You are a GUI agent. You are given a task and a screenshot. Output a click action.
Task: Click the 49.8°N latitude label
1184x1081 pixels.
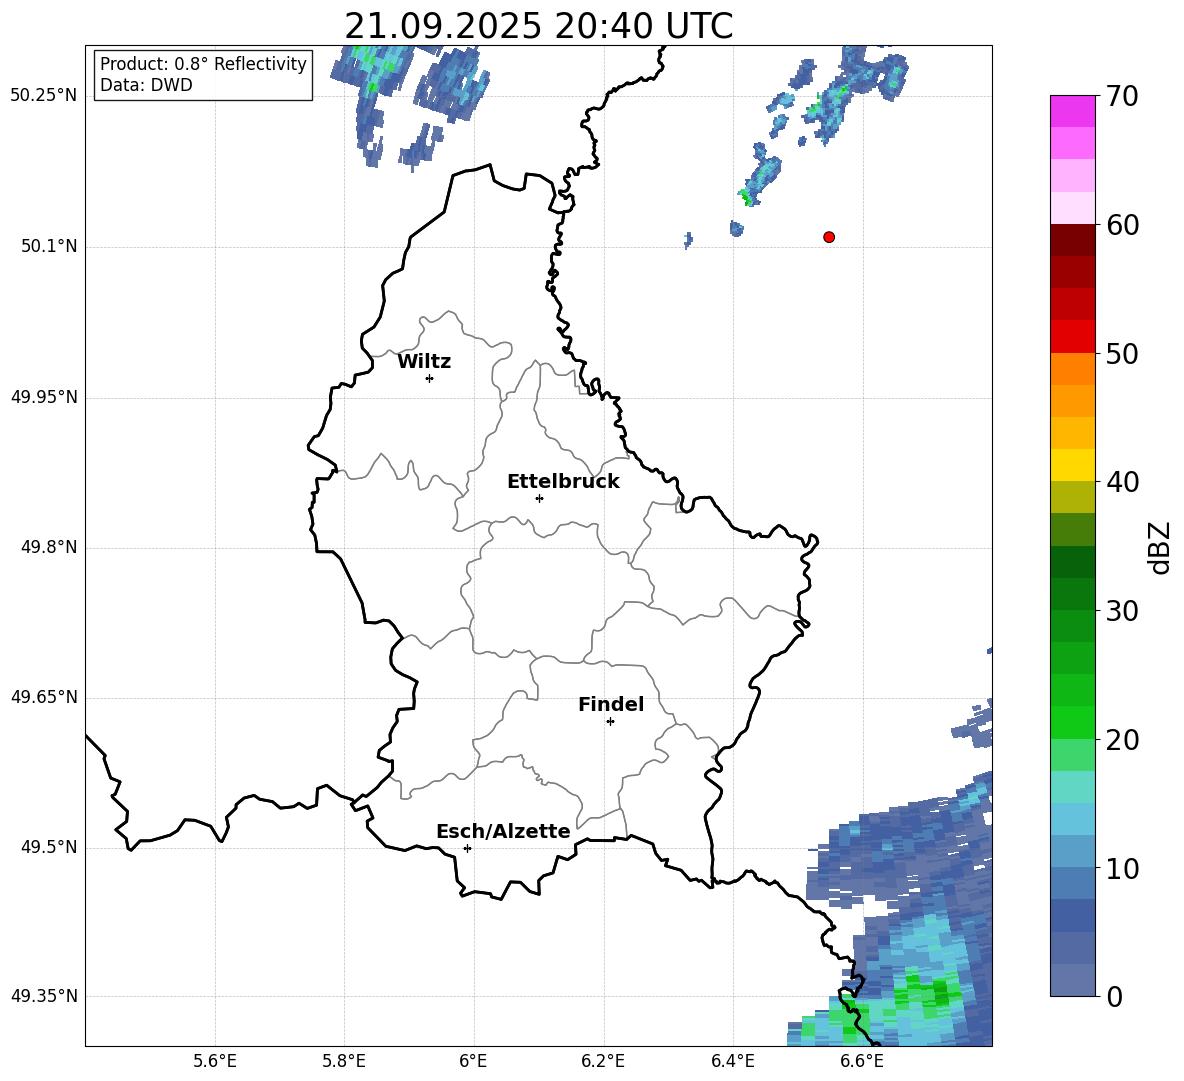pos(50,547)
